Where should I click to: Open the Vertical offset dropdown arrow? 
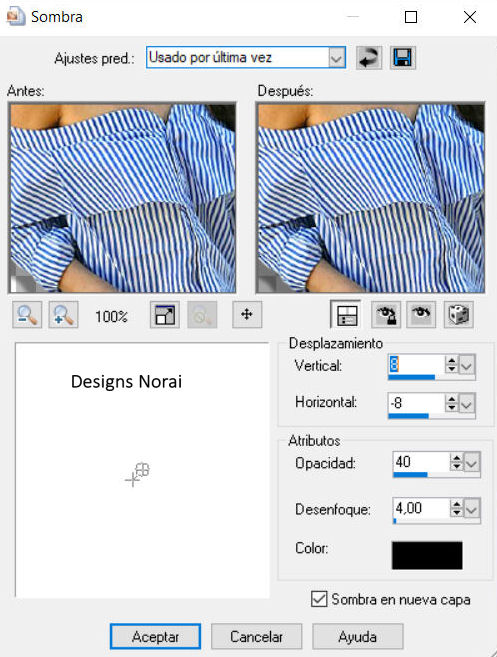(x=467, y=365)
